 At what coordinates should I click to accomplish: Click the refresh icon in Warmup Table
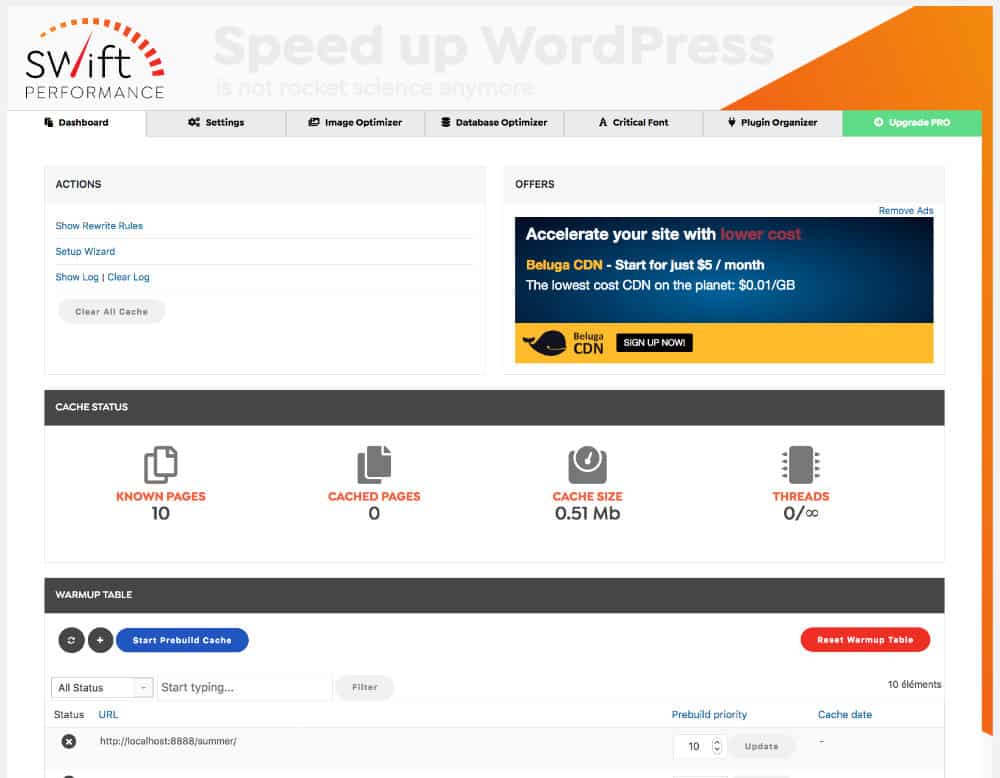point(71,640)
